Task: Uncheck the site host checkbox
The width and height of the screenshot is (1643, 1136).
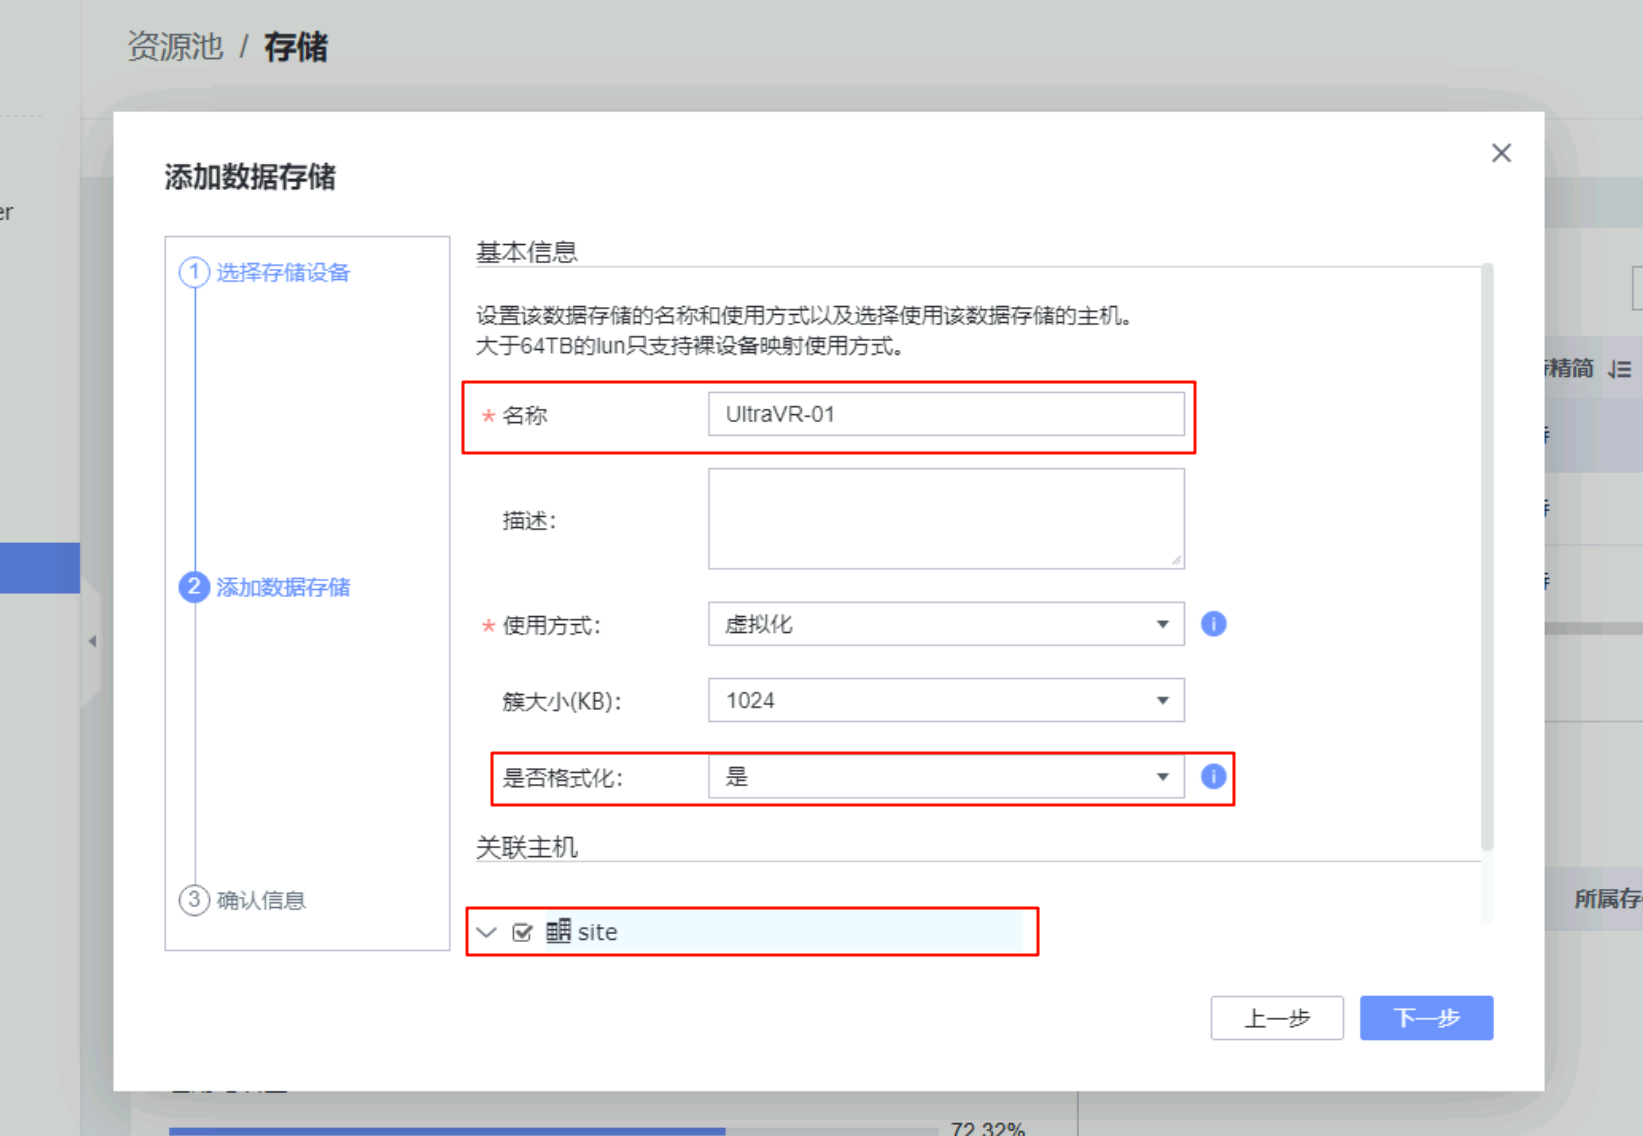Action: [x=522, y=933]
